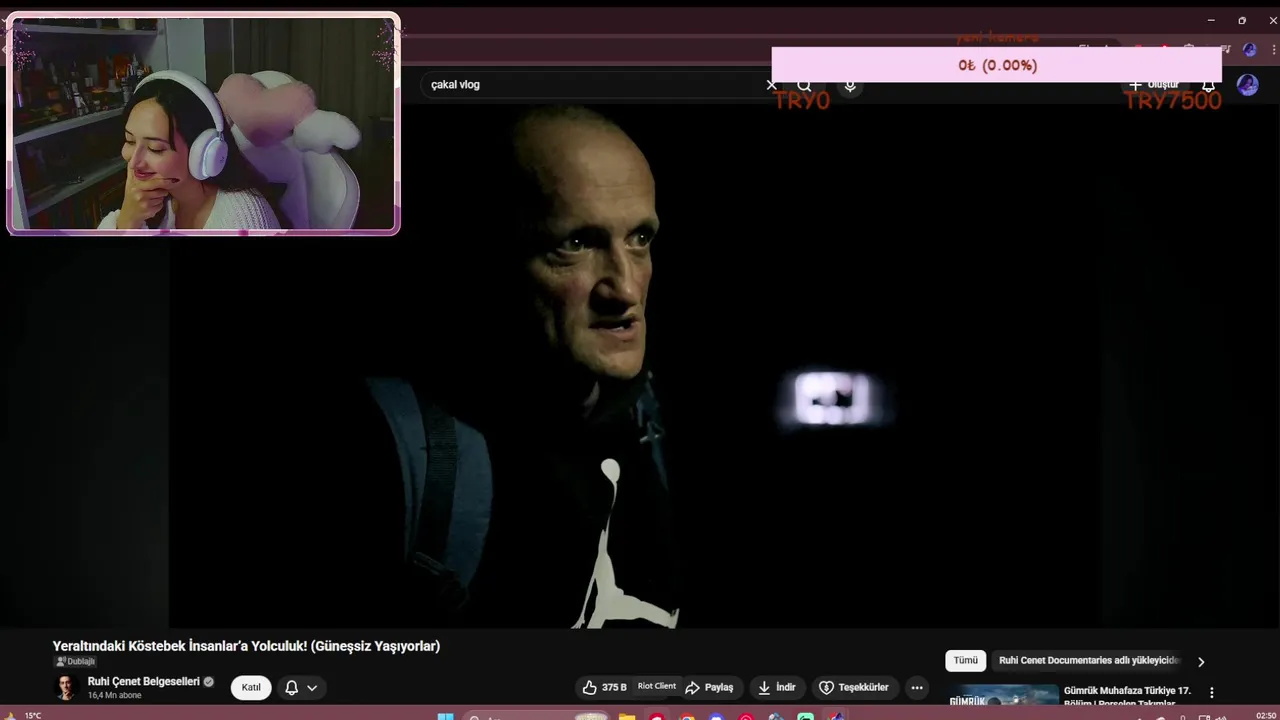The width and height of the screenshot is (1280, 720).
Task: Click the YouTube search magnifier icon
Action: click(805, 86)
